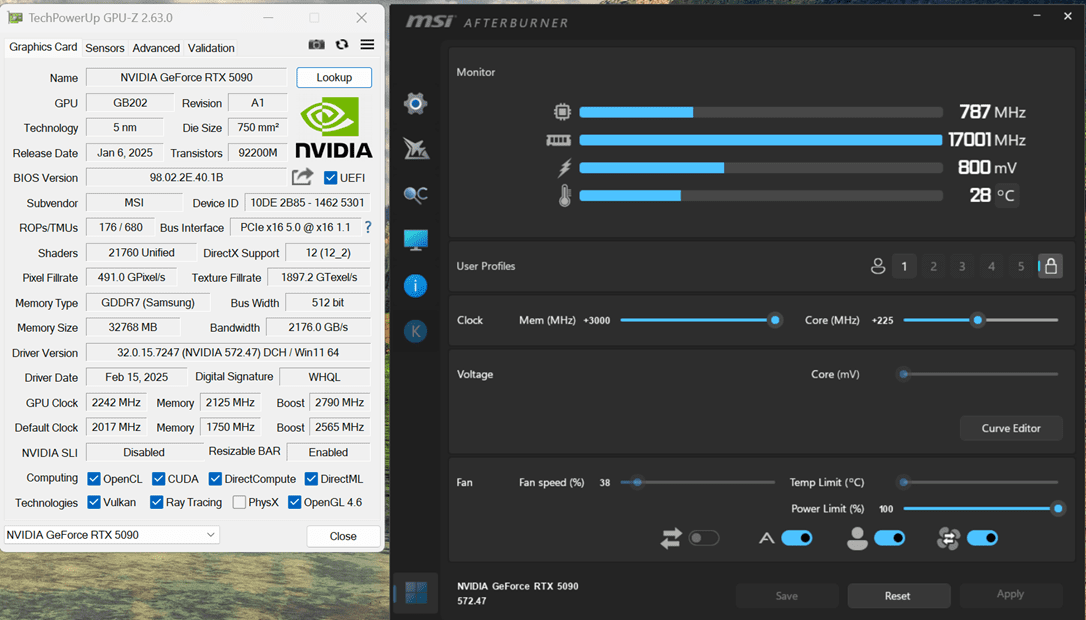Take a GPU-Z screenshot with camera icon
1086x620 pixels.
[317, 44]
